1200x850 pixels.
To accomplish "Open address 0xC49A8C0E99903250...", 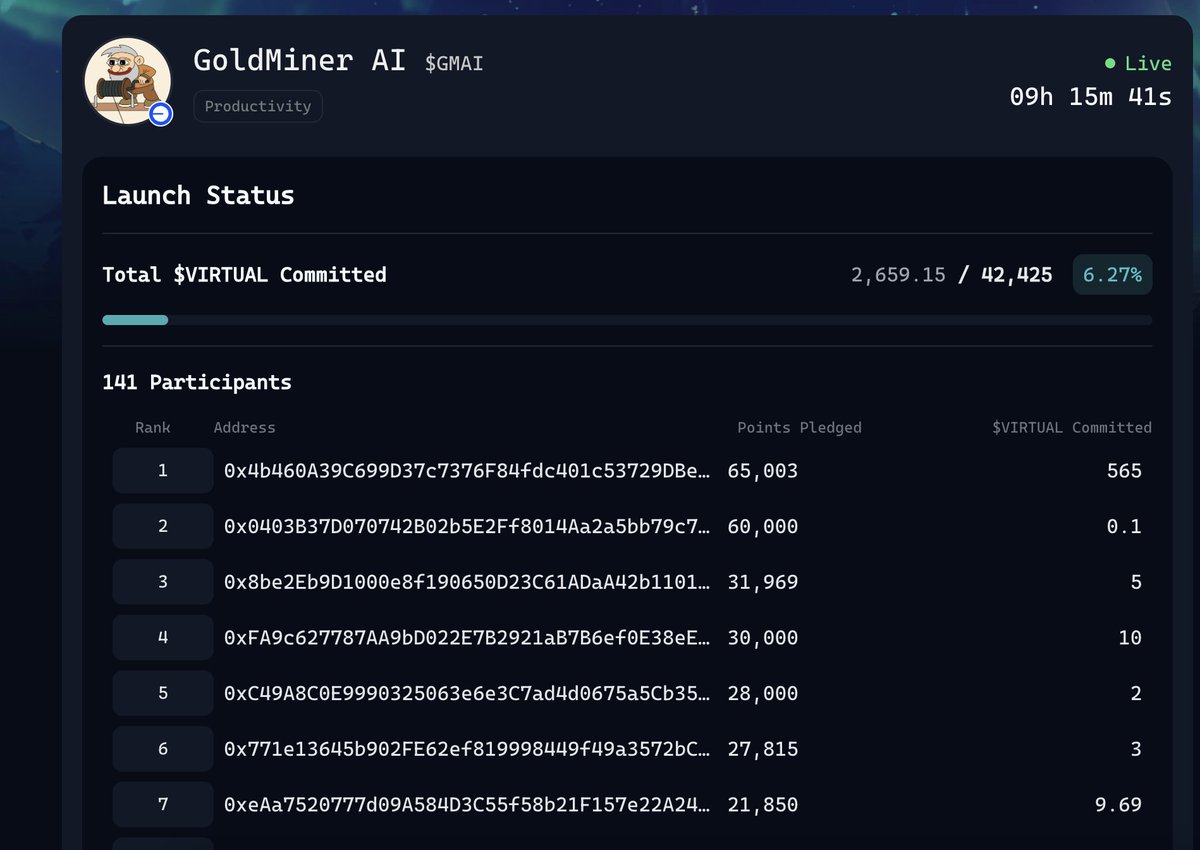I will tap(468, 693).
